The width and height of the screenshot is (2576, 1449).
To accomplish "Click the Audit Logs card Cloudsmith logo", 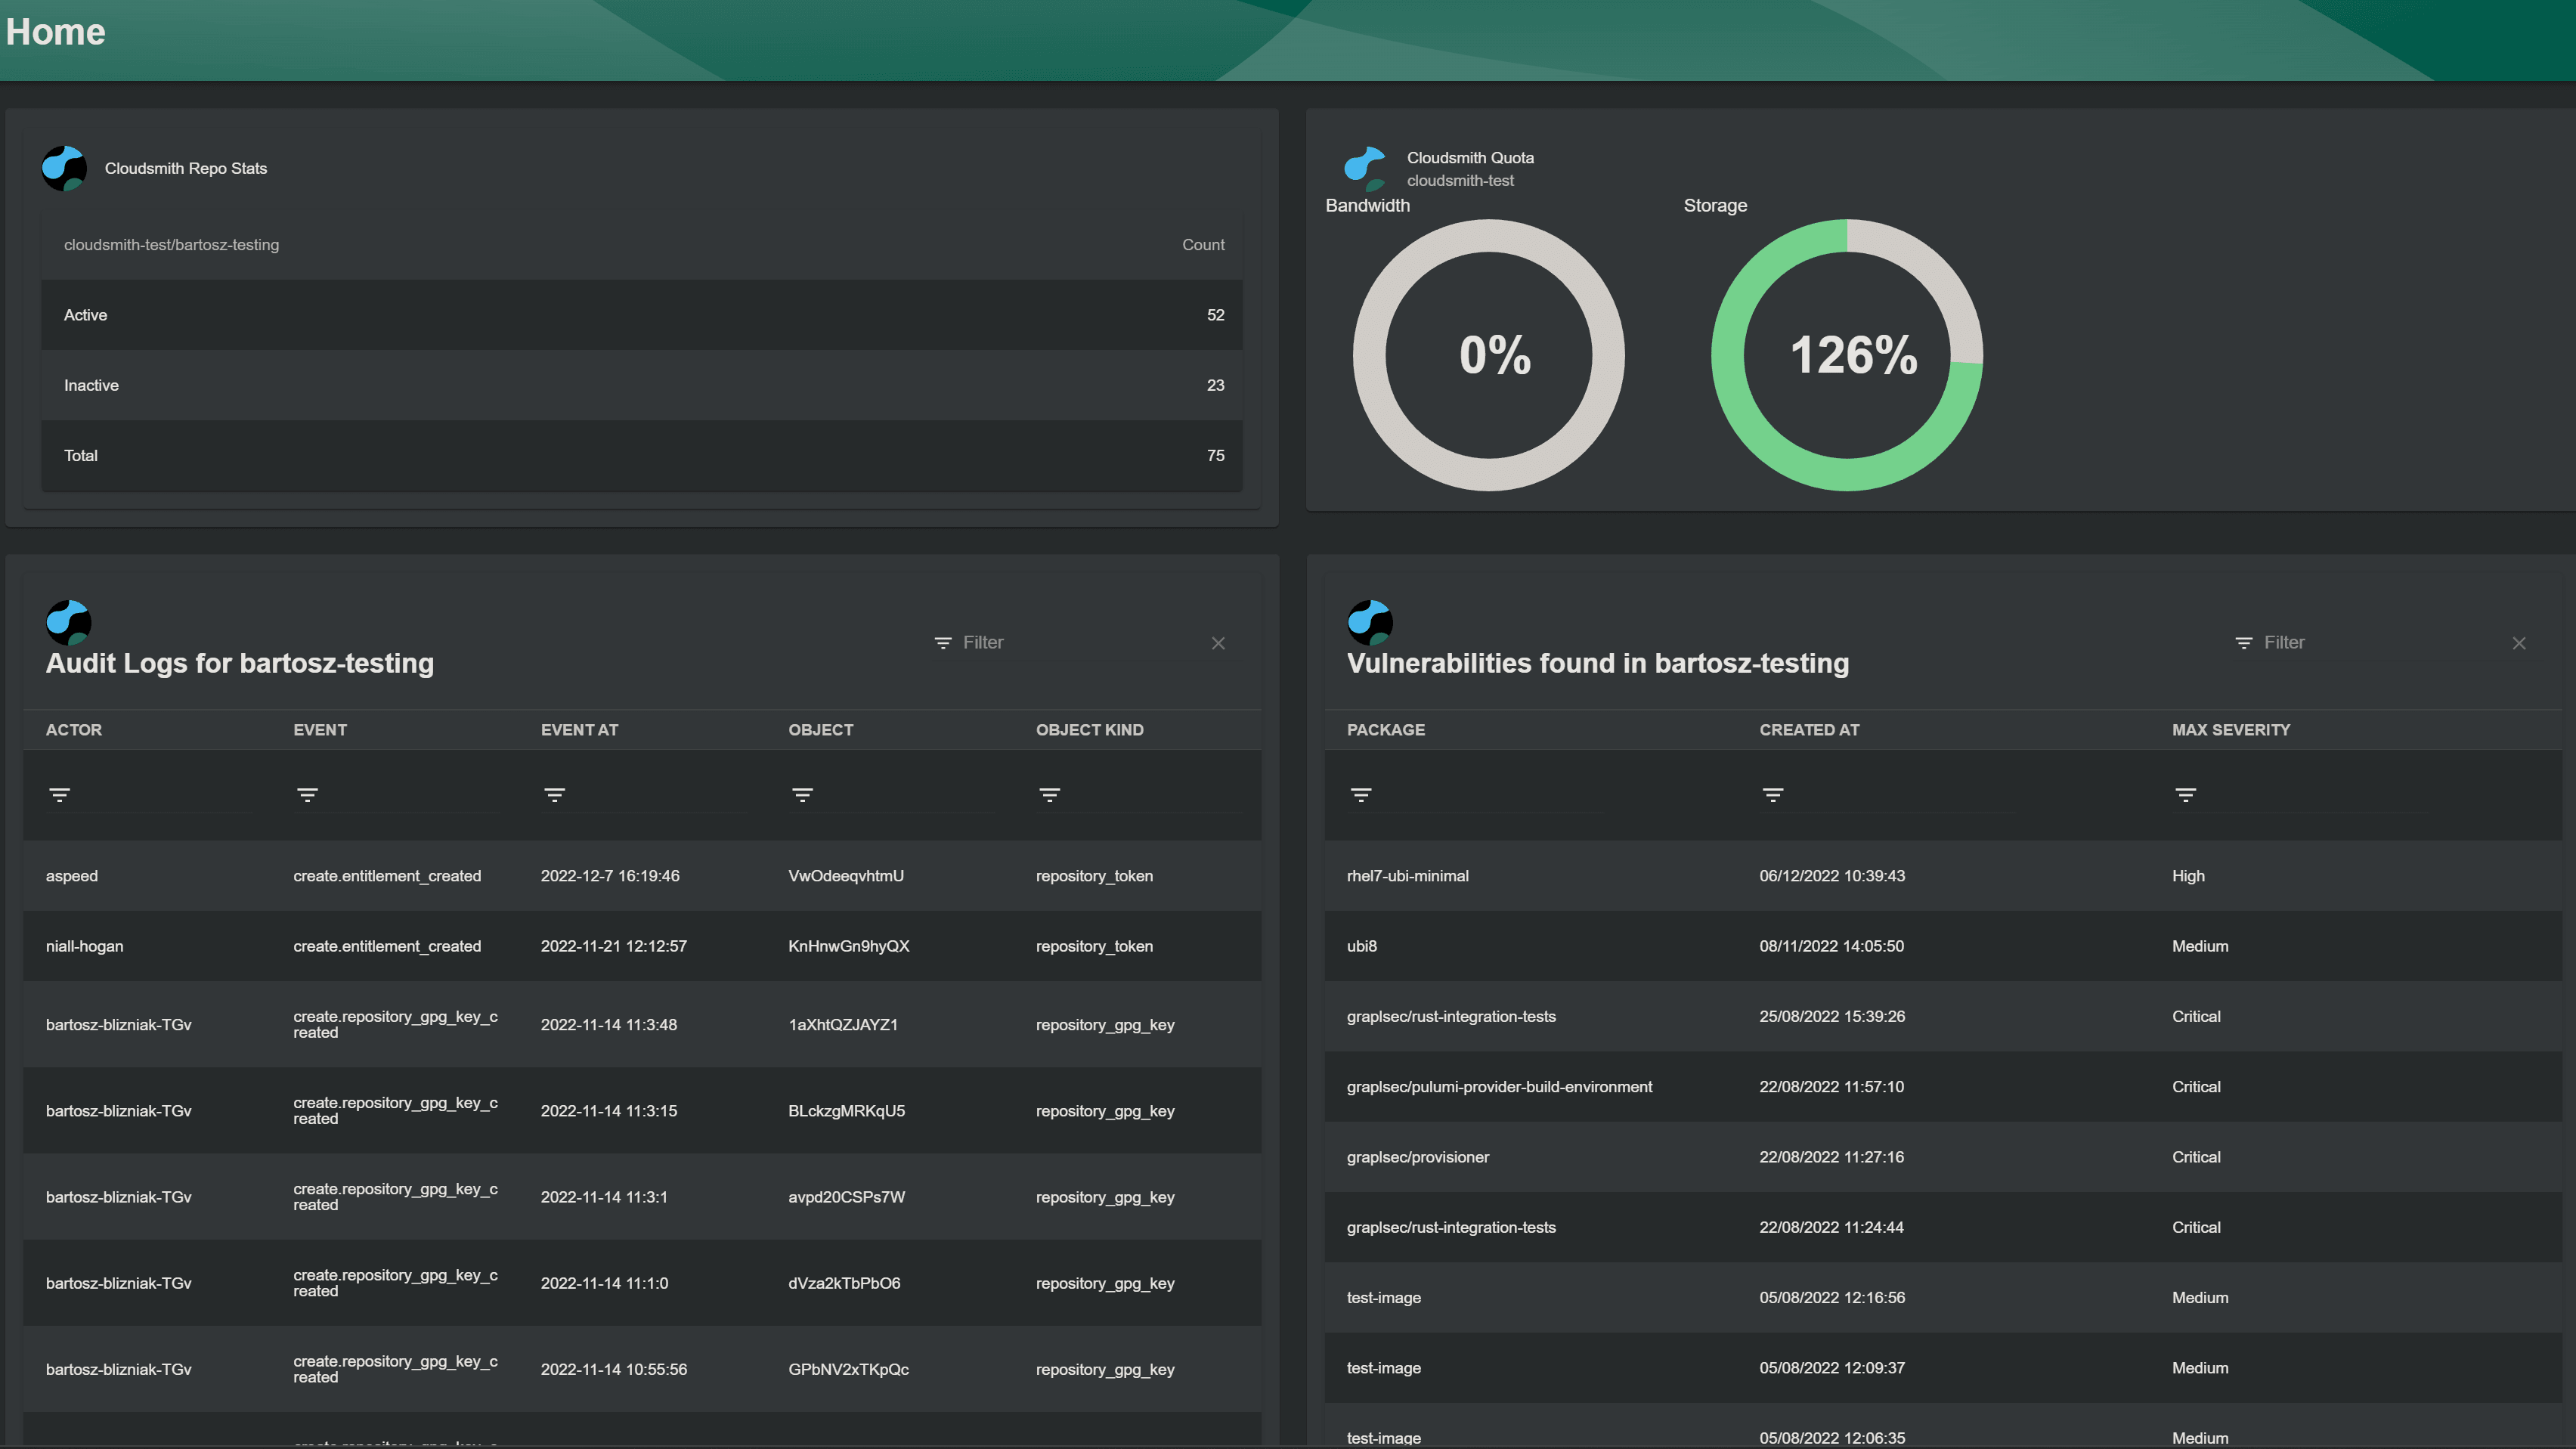I will tap(68, 623).
